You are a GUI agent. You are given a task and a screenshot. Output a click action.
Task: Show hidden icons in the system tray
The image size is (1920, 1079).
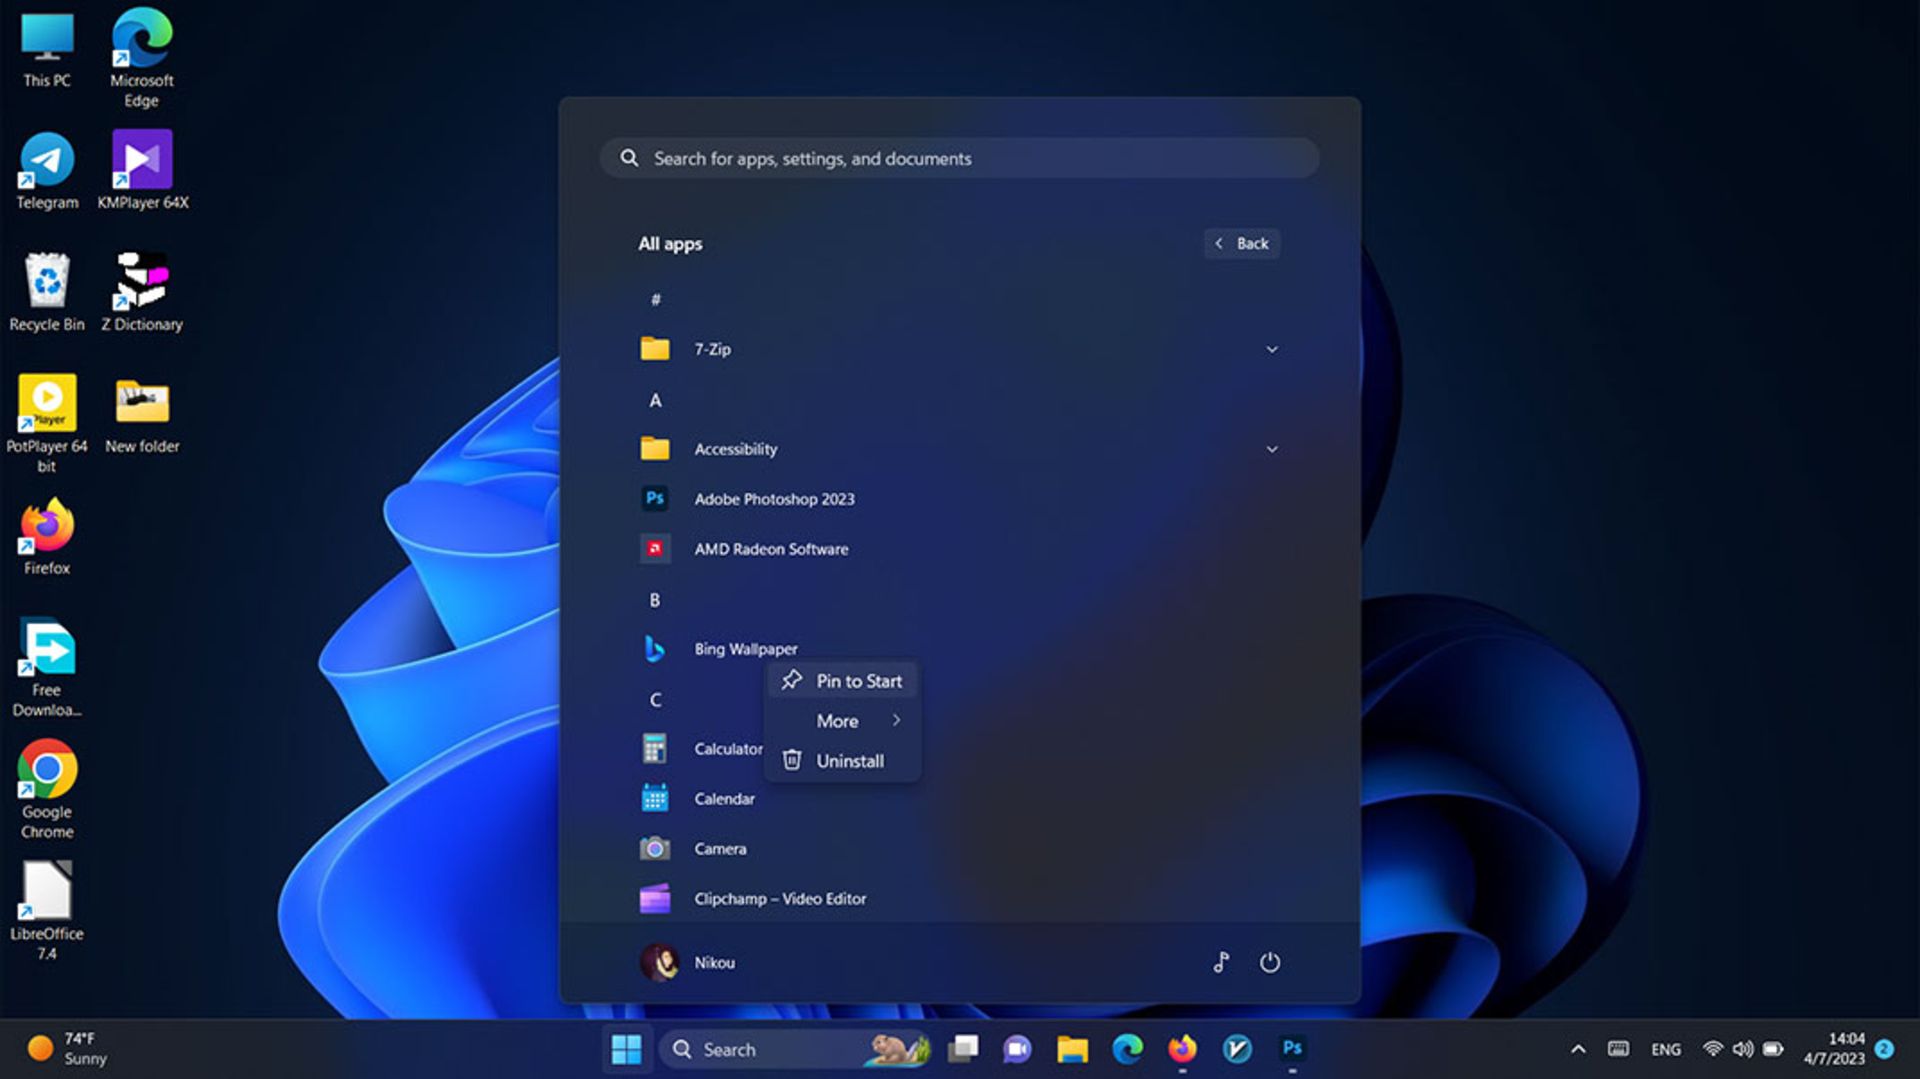(x=1578, y=1049)
